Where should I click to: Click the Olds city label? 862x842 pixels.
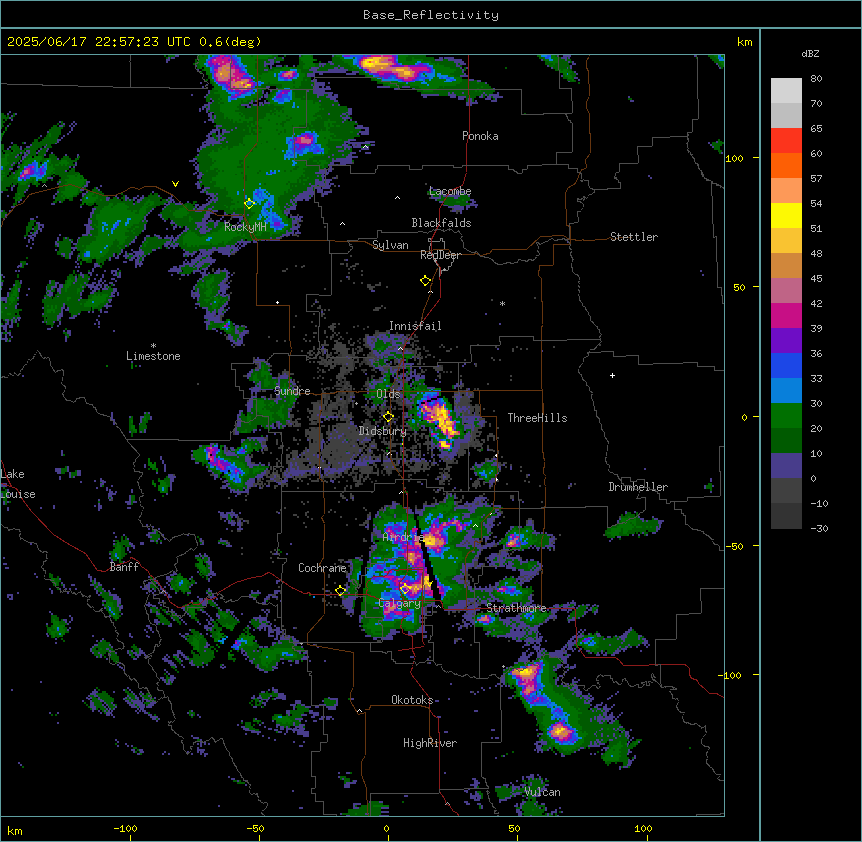coord(388,394)
